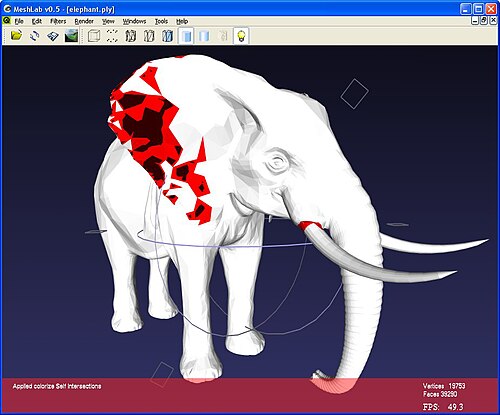Choose flat lines render mode icon
Screen dimensions: 500x415
(x=167, y=35)
